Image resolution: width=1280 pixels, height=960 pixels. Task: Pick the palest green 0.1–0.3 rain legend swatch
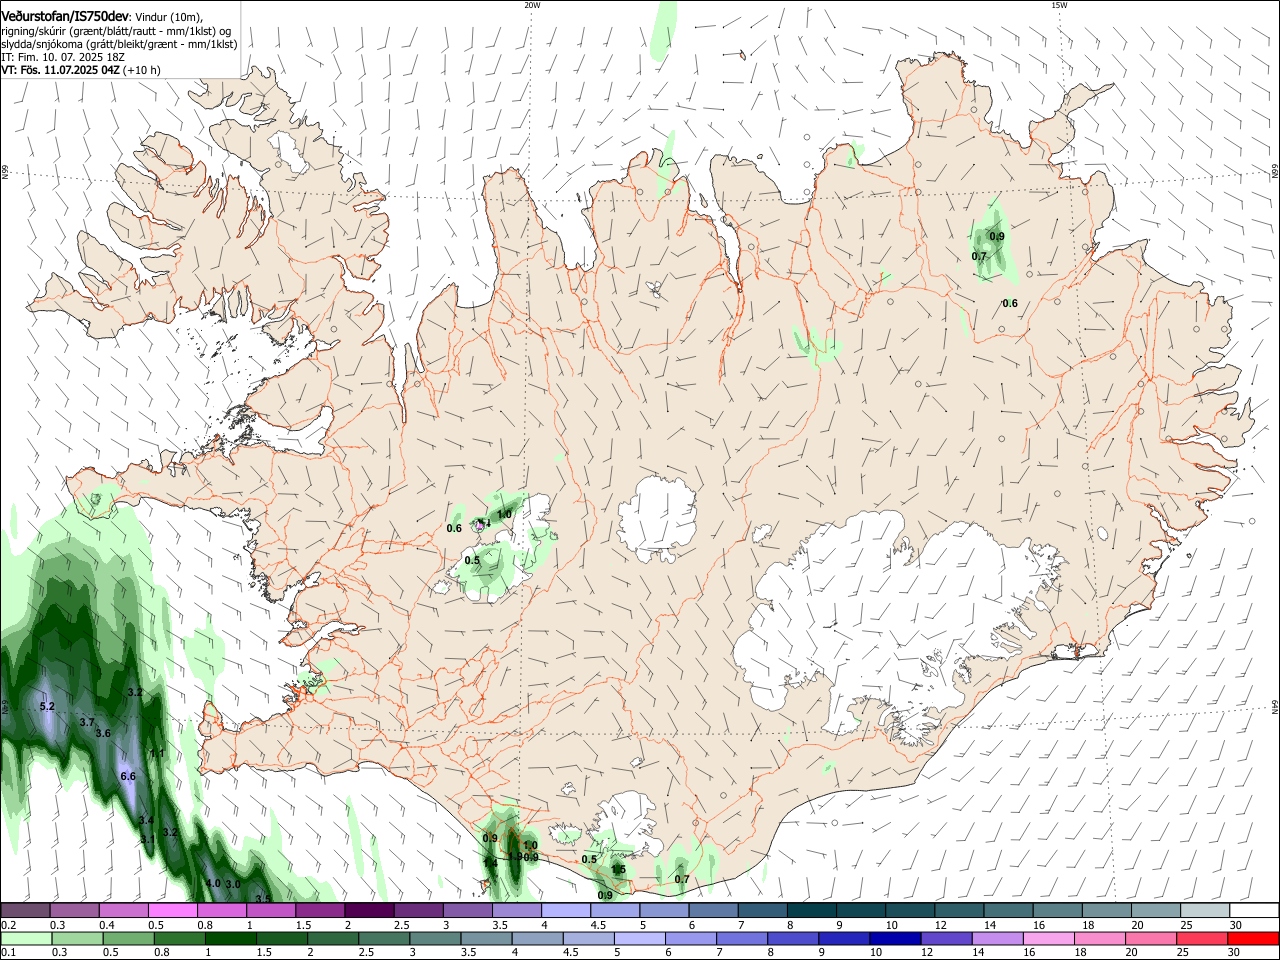coord(26,938)
